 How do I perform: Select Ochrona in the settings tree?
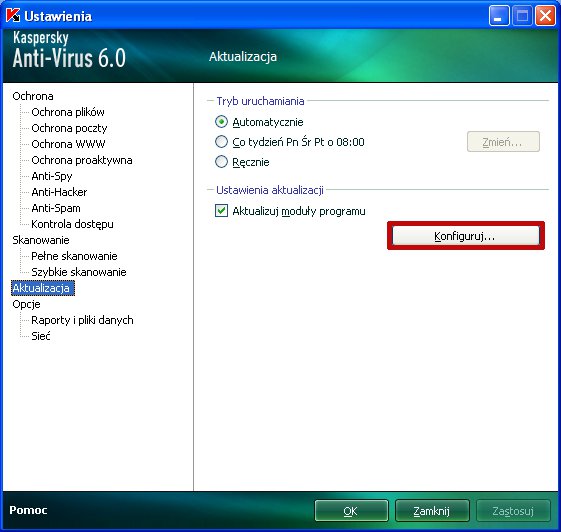pyautogui.click(x=33, y=96)
